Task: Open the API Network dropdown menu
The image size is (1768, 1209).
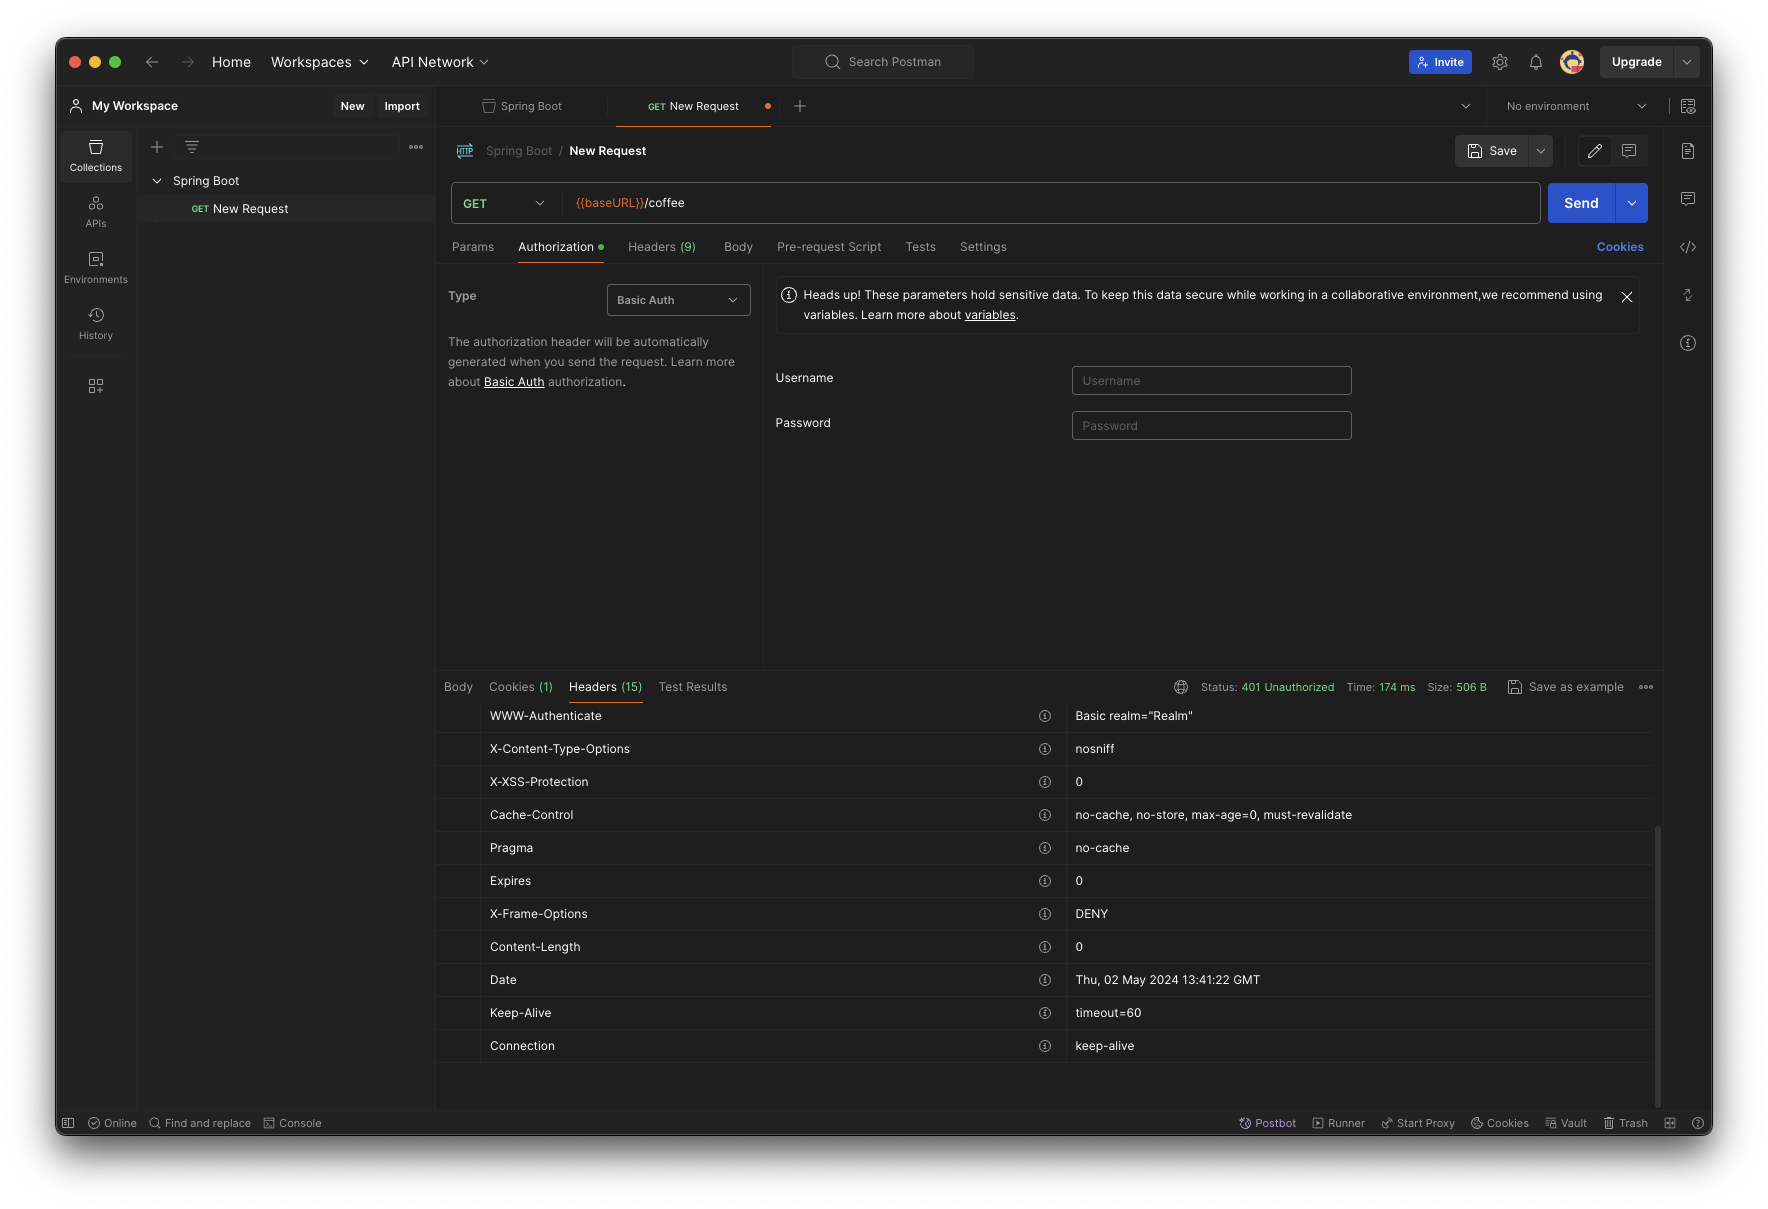Action: (440, 62)
